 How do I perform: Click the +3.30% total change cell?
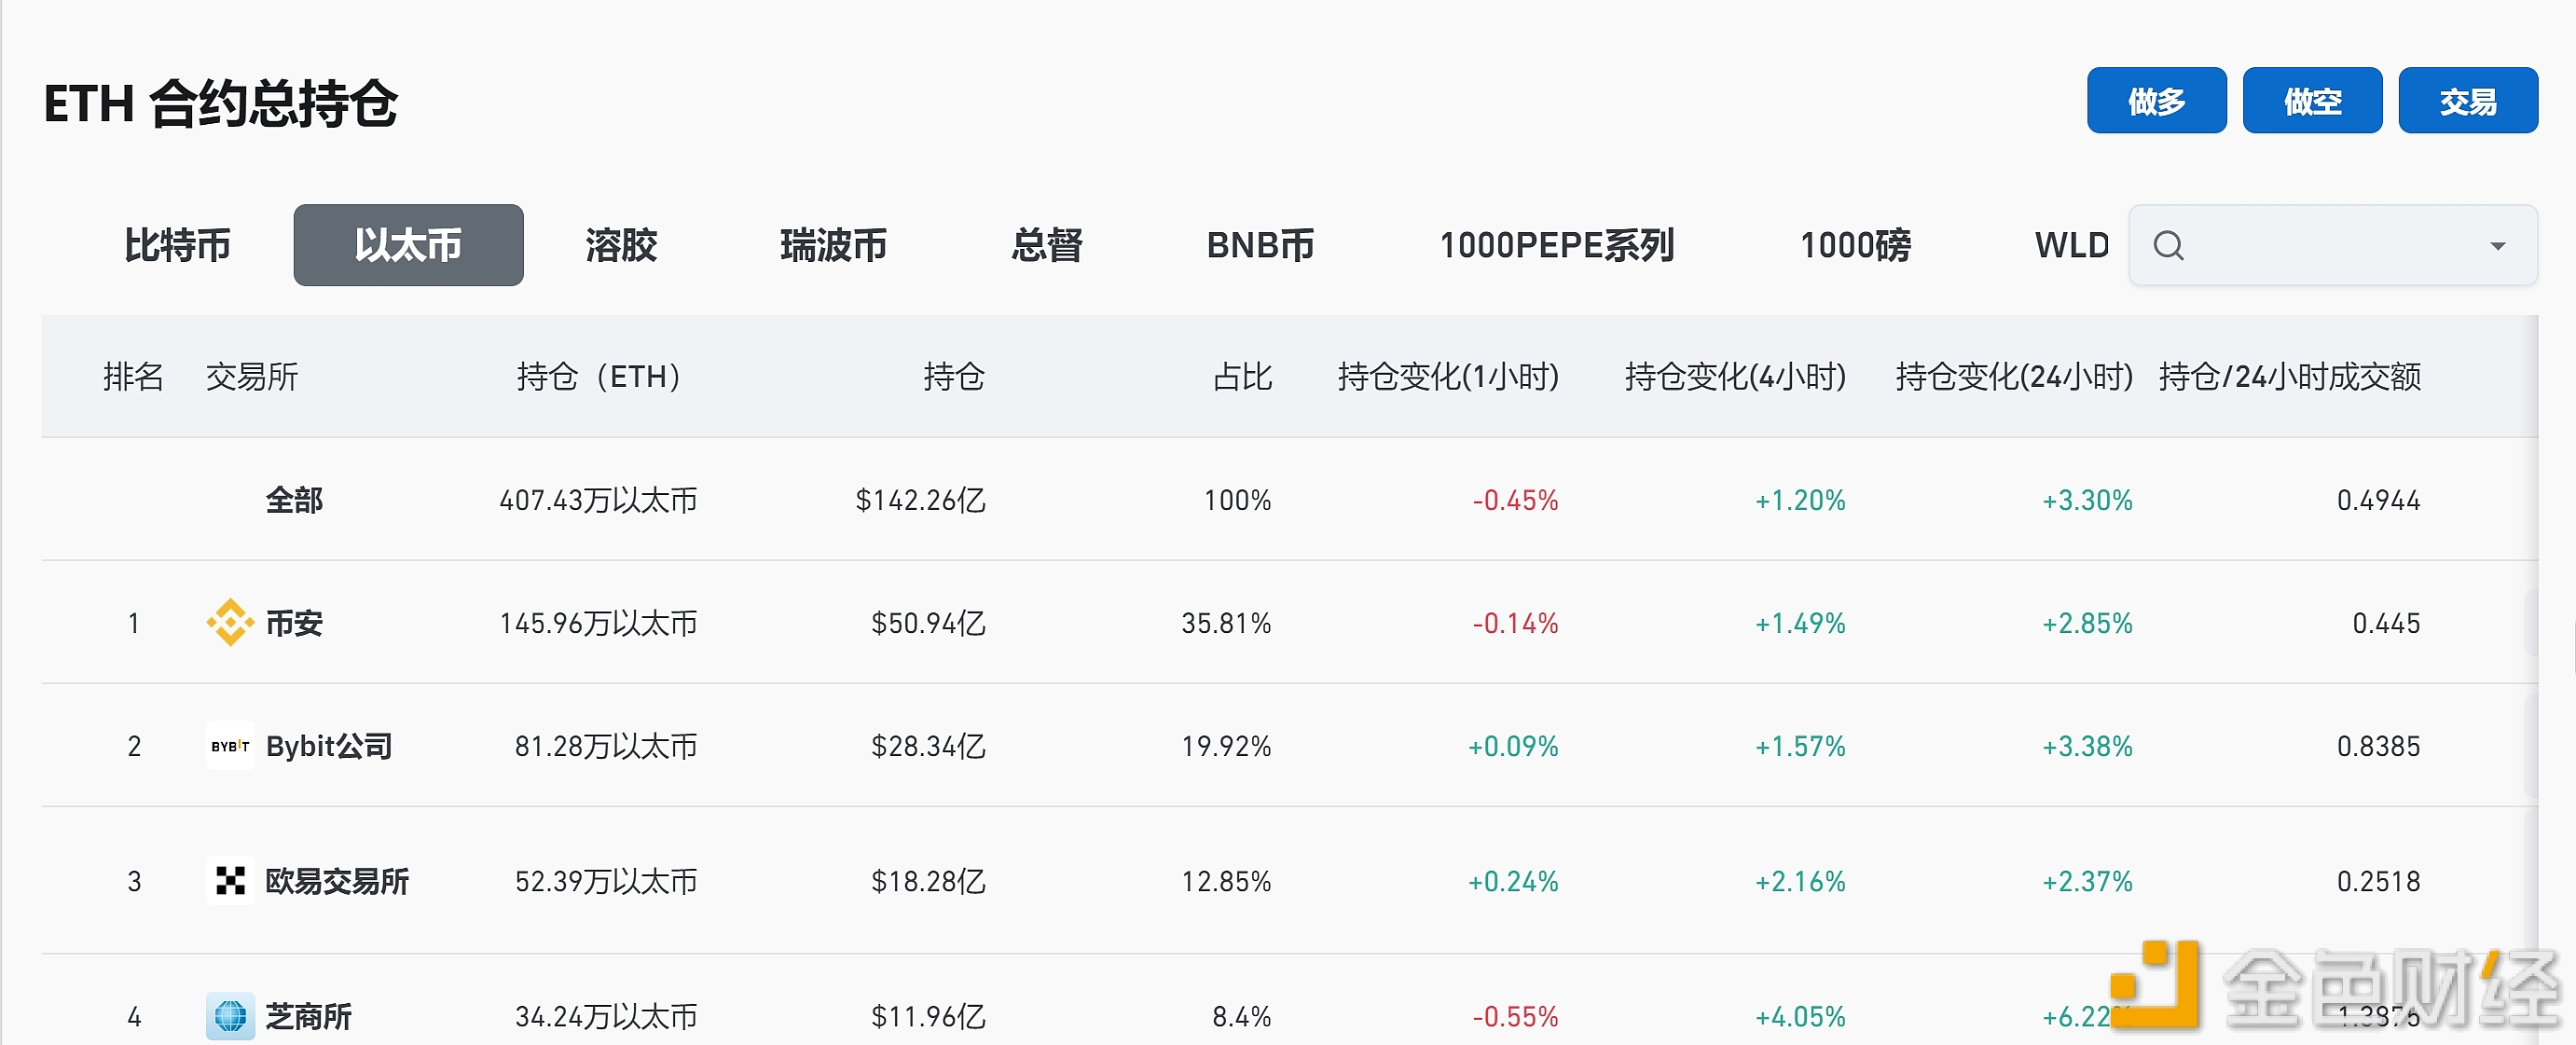point(2087,500)
